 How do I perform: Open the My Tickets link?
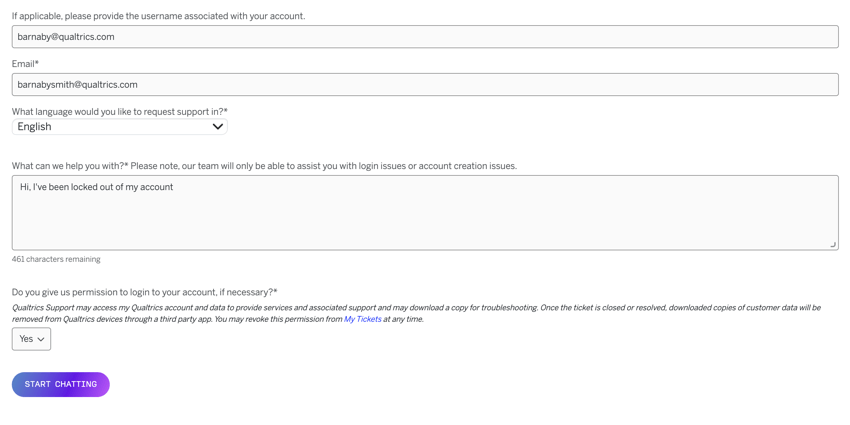coord(363,319)
